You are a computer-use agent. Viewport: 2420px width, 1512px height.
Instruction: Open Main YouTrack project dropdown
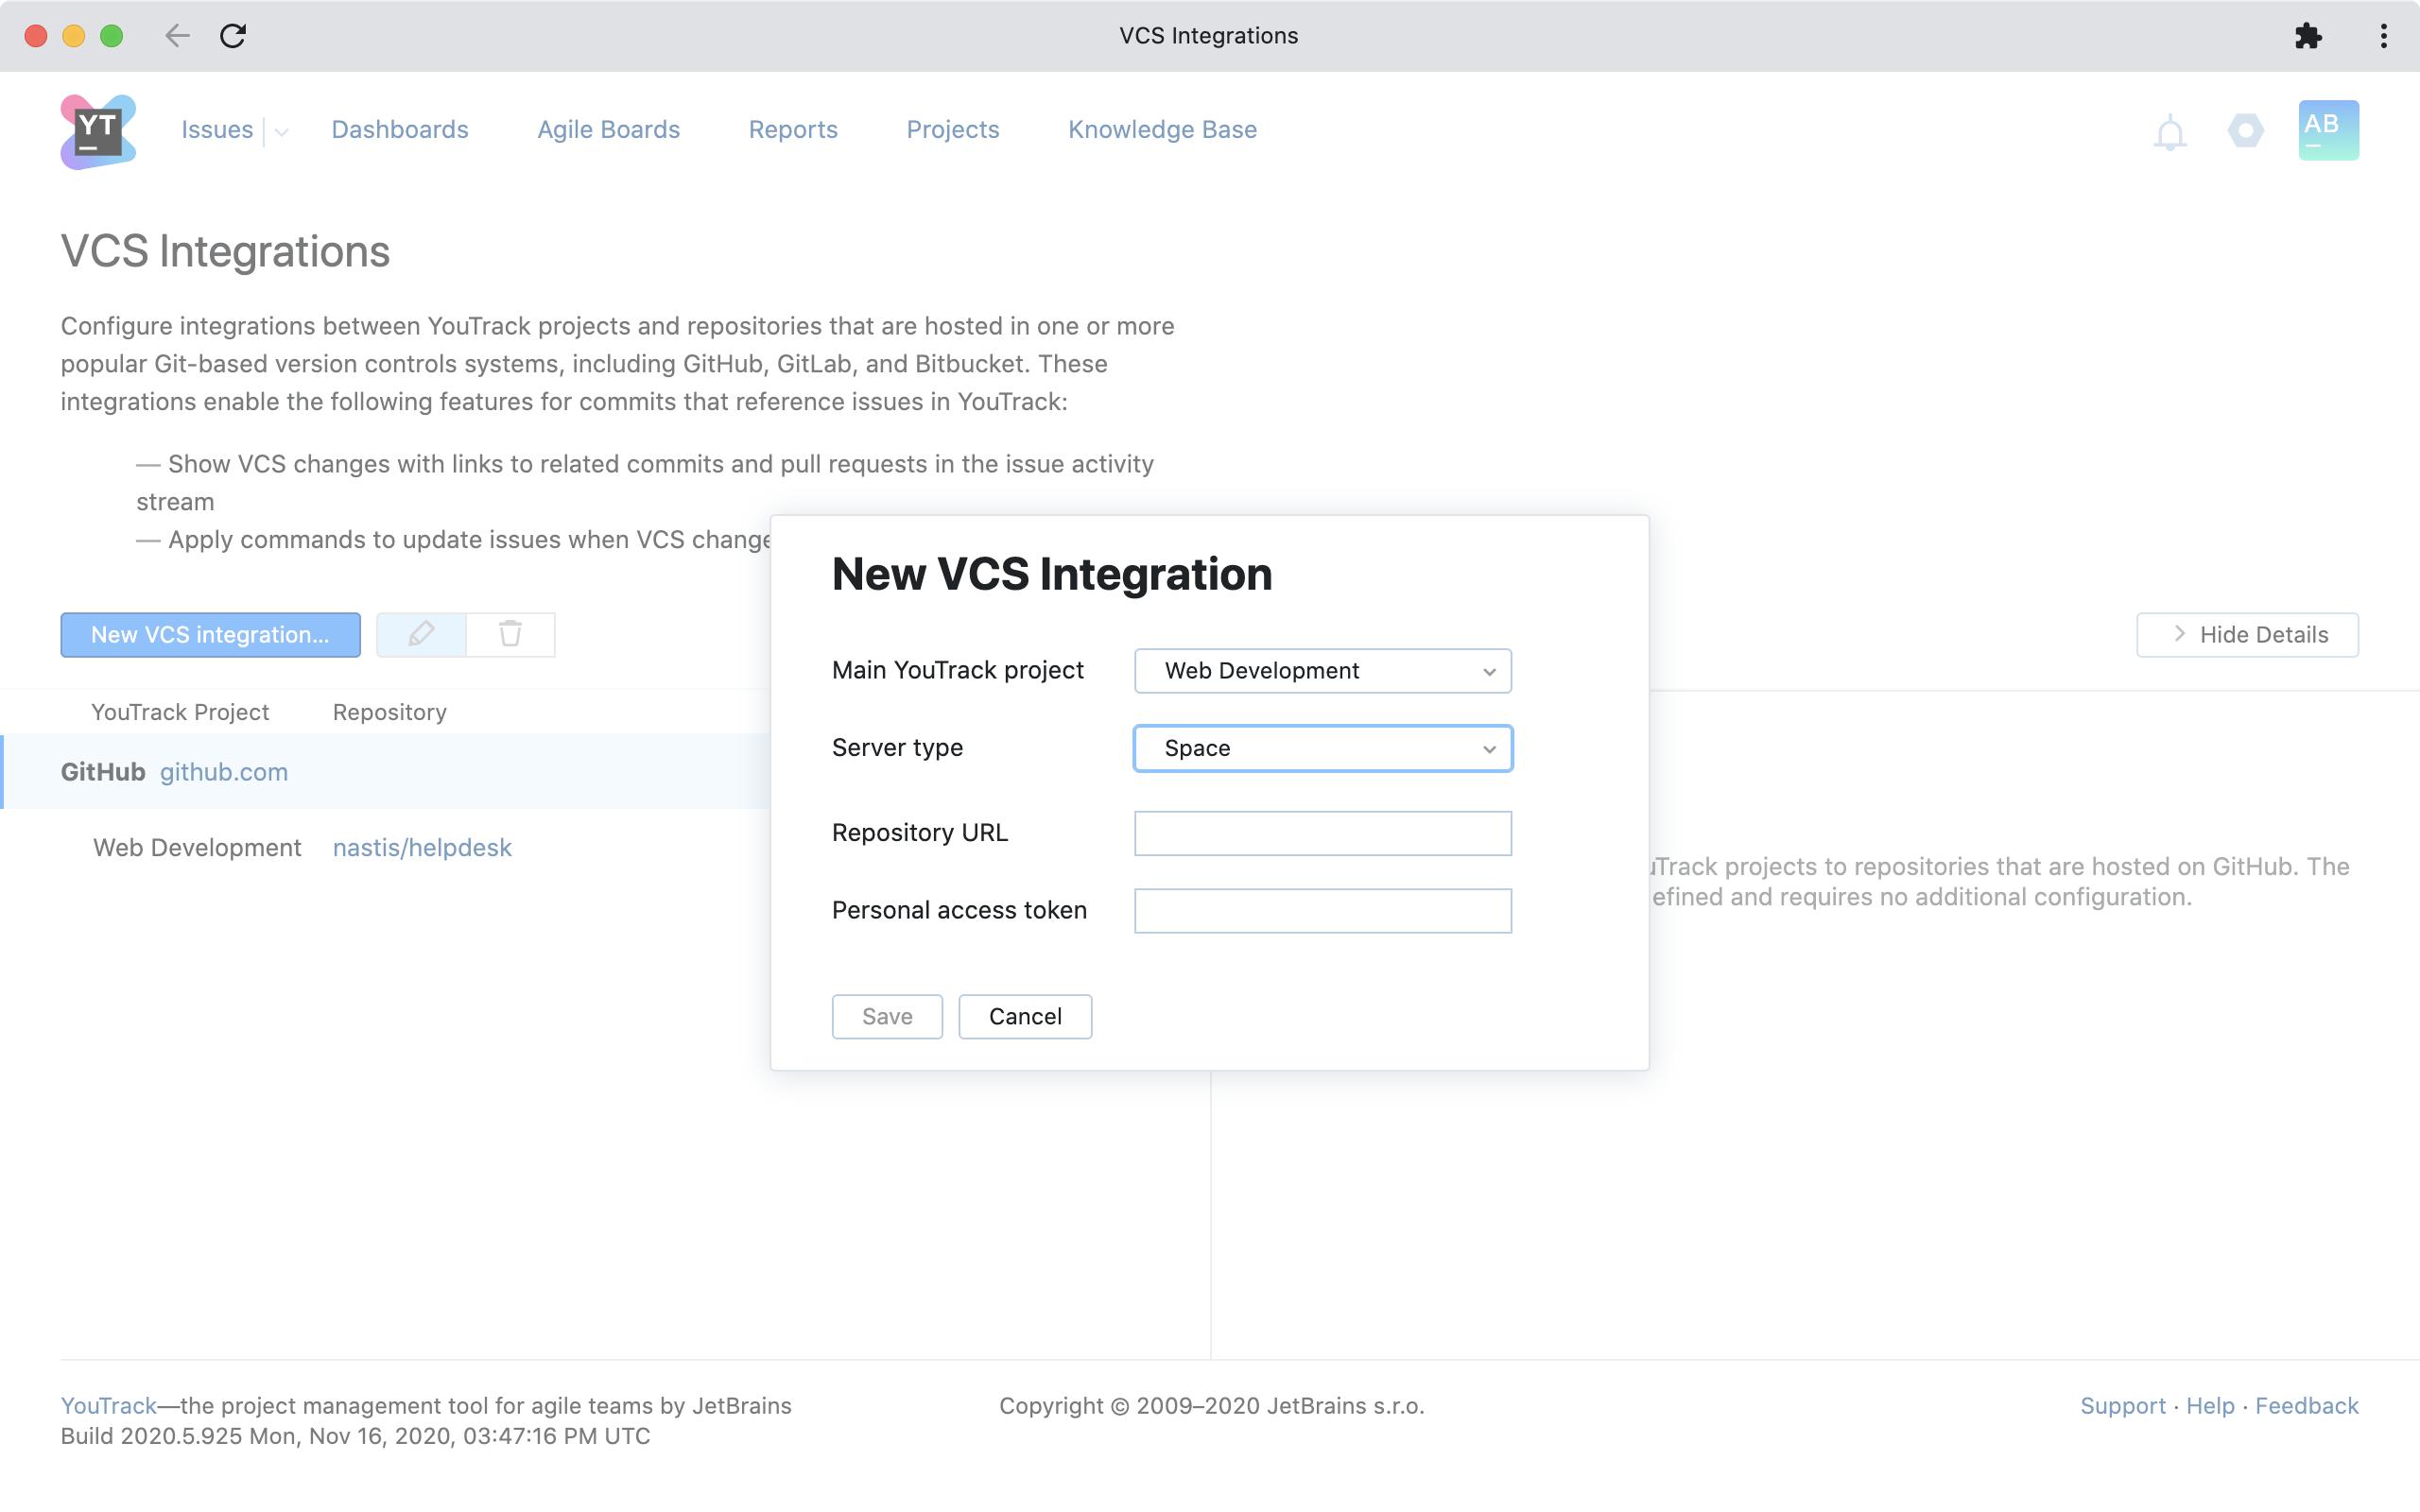coord(1322,671)
